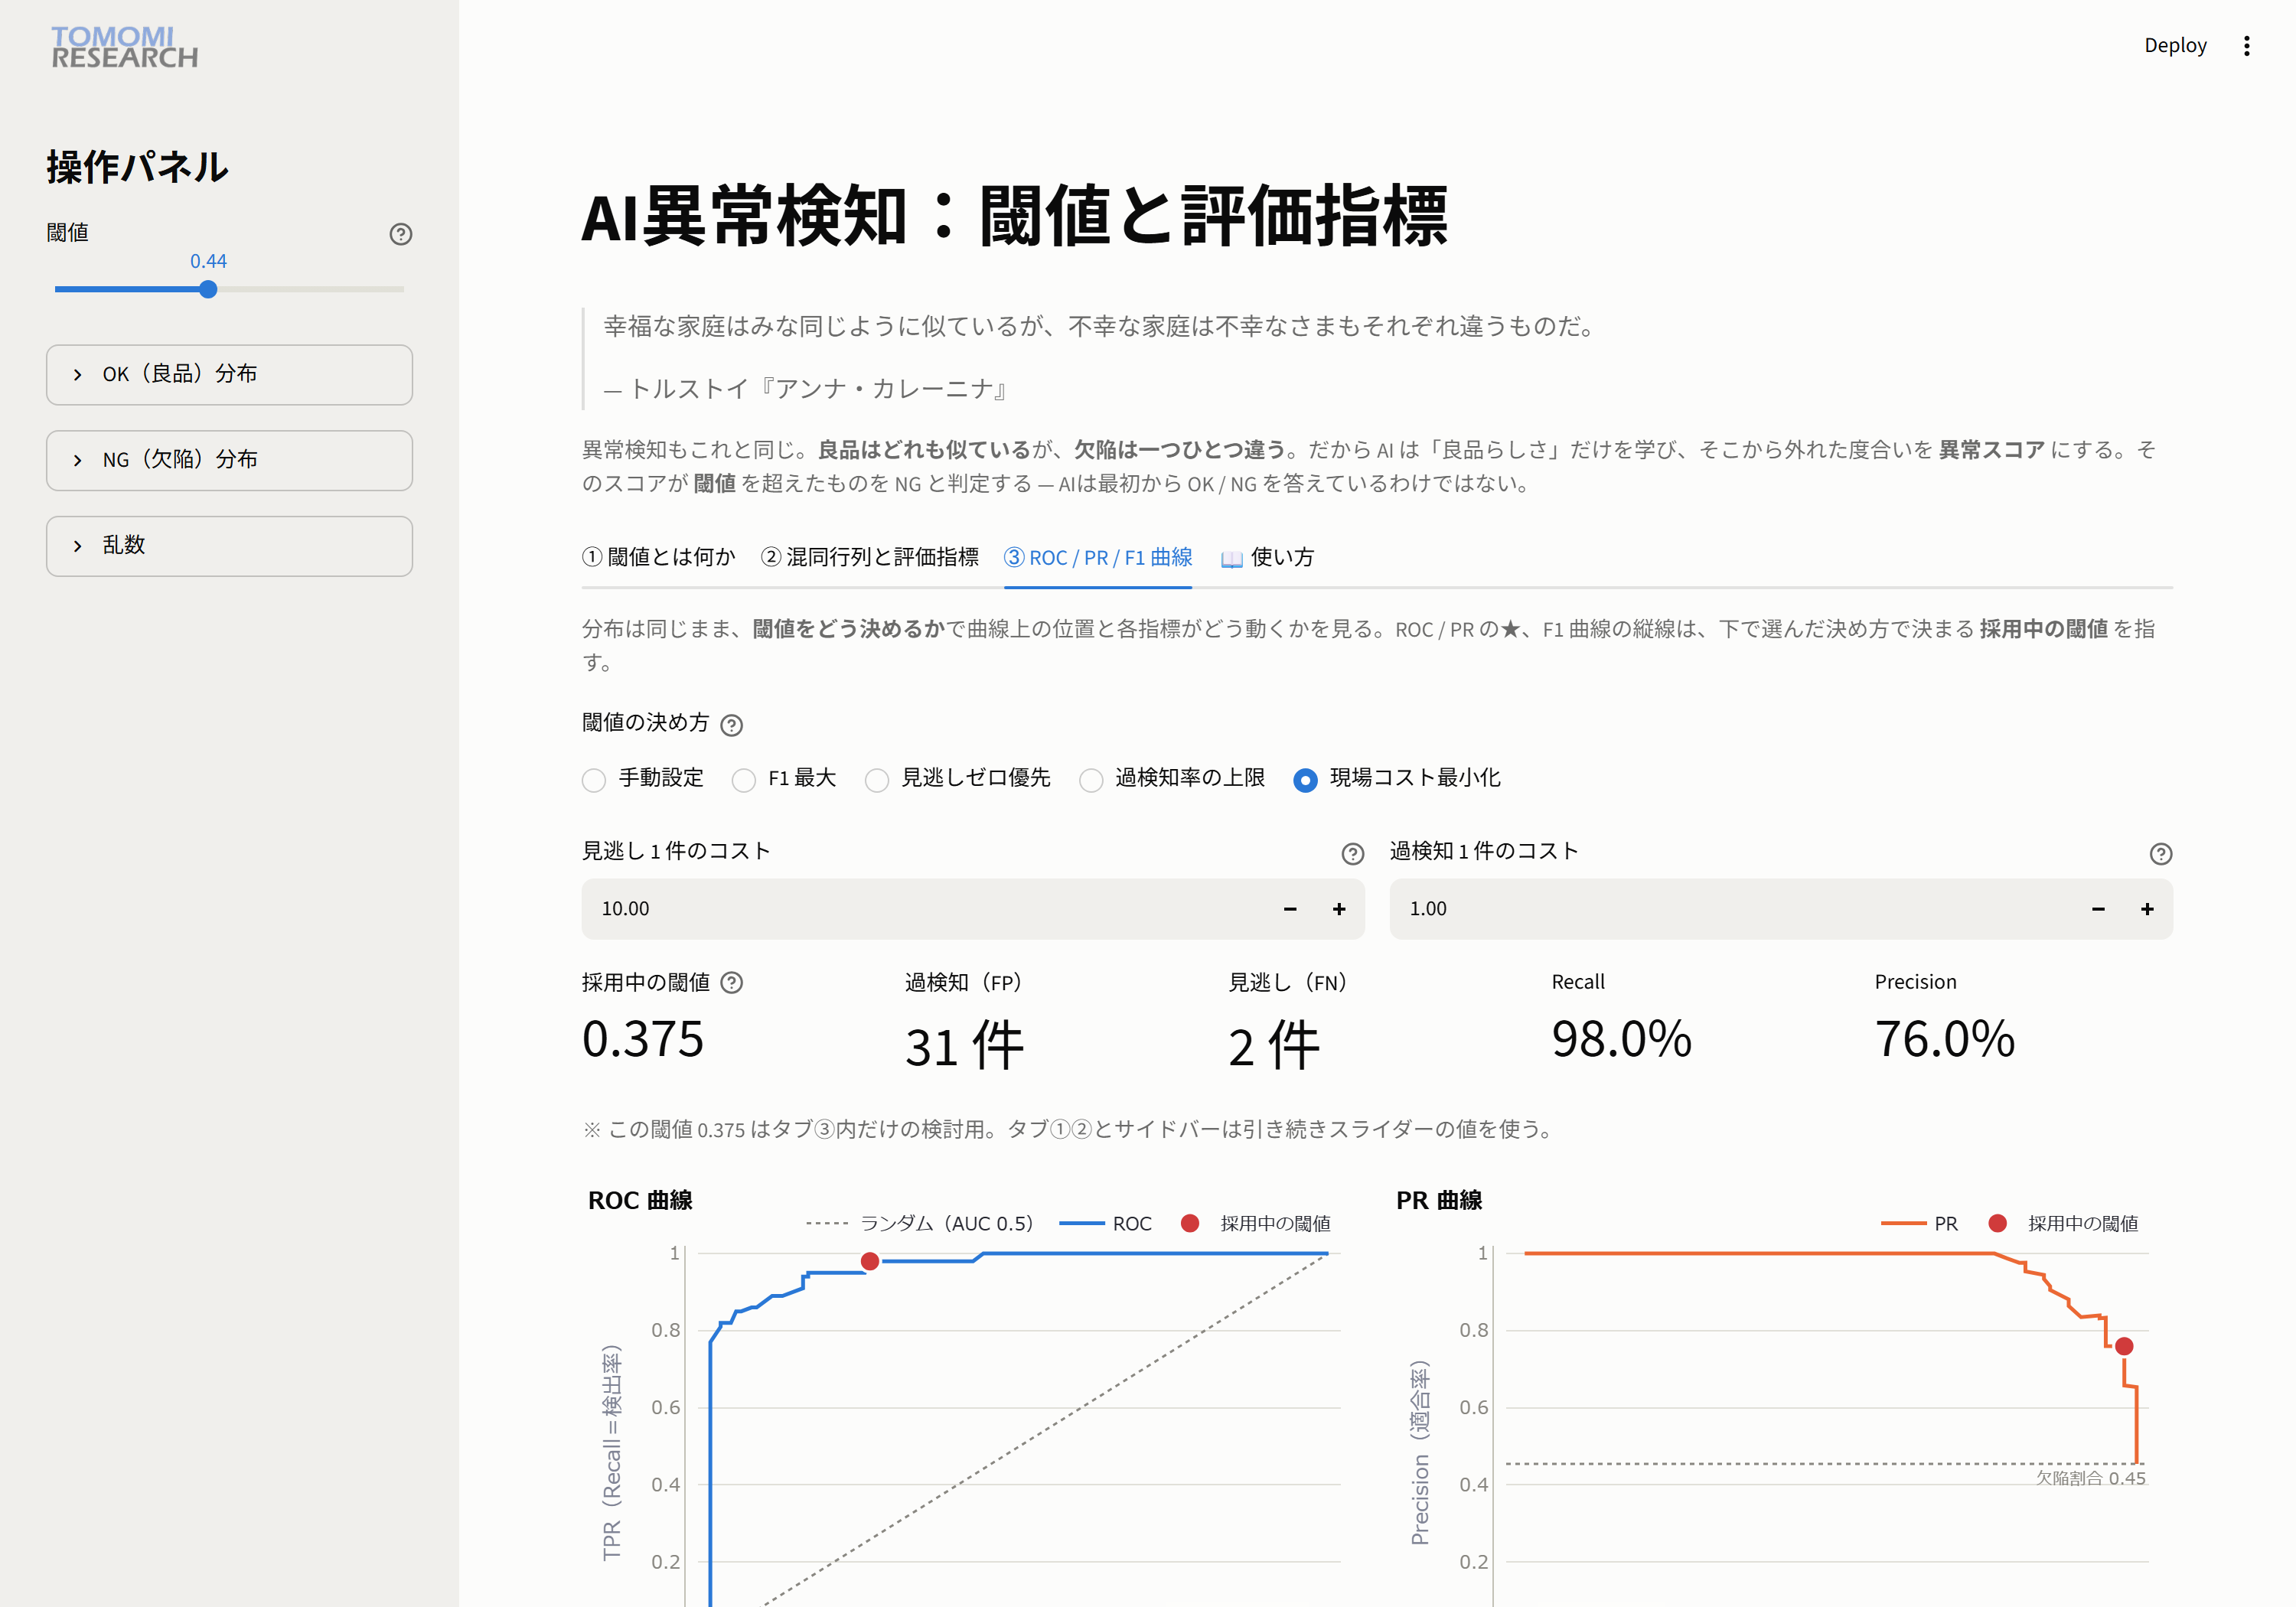Select the 手動設定 radio option
The height and width of the screenshot is (1607, 2296).
click(x=643, y=779)
